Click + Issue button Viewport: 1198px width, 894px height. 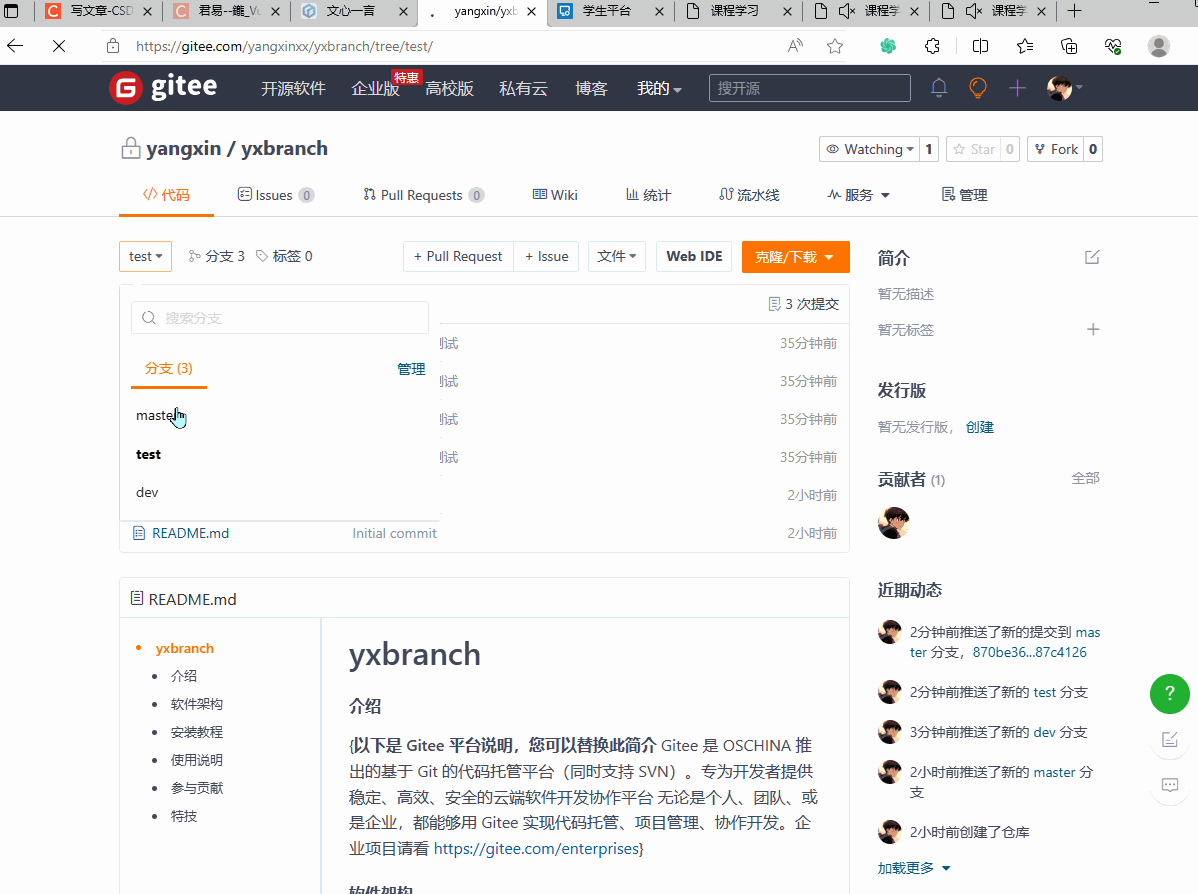tap(546, 256)
